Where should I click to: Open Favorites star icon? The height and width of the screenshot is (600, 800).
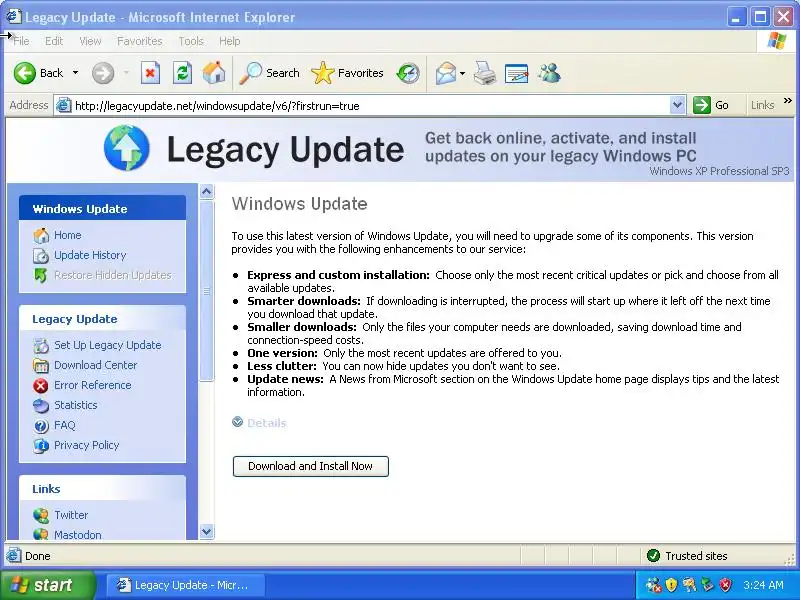(322, 73)
